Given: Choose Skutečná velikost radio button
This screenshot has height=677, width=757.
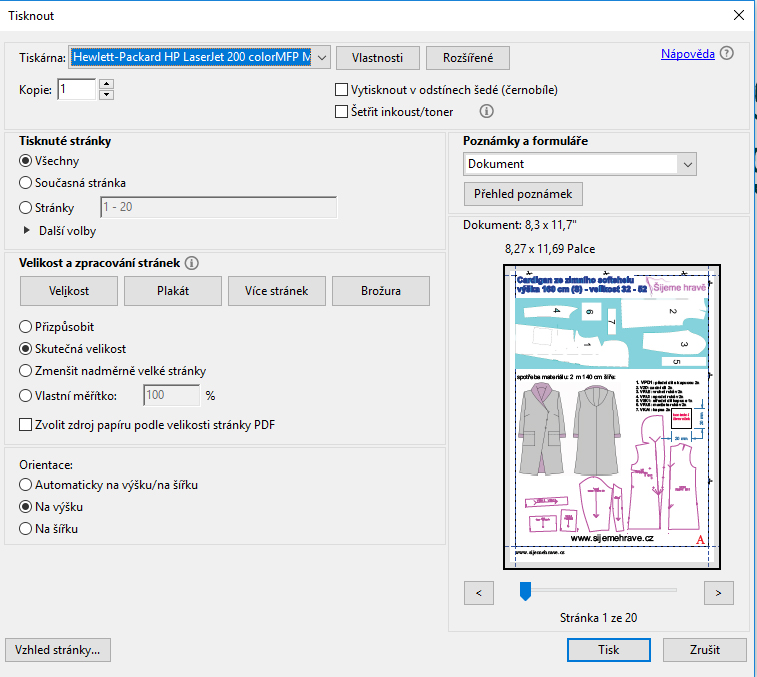Looking at the screenshot, I should tap(25, 349).
